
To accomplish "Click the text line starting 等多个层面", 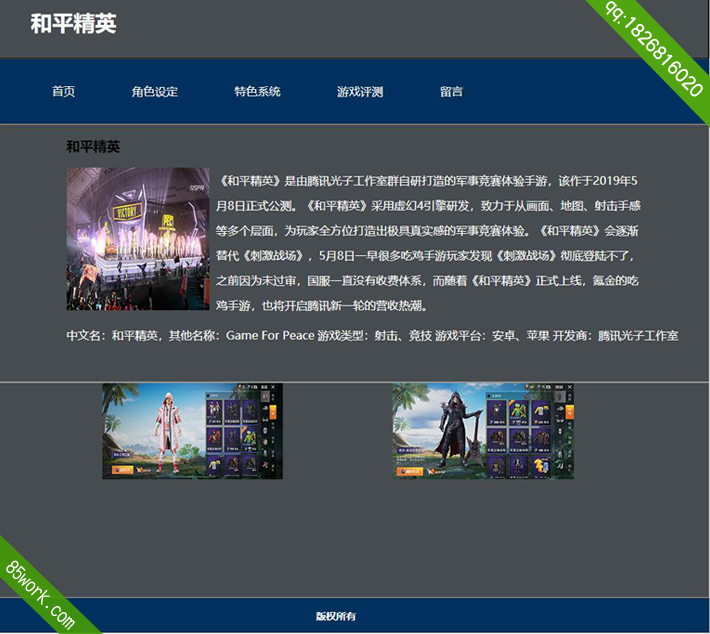I will click(x=427, y=231).
